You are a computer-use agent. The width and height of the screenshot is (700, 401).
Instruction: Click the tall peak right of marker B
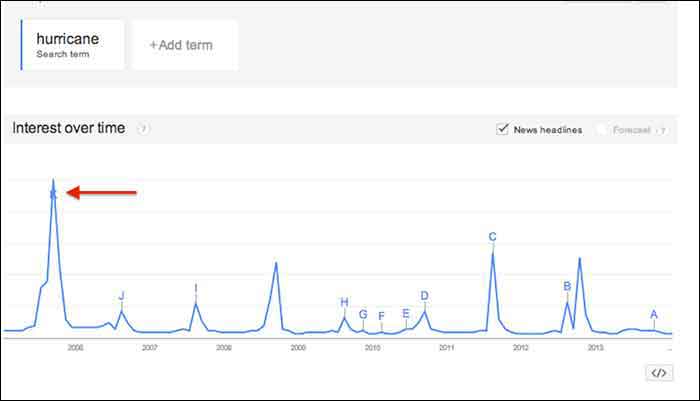tap(579, 260)
